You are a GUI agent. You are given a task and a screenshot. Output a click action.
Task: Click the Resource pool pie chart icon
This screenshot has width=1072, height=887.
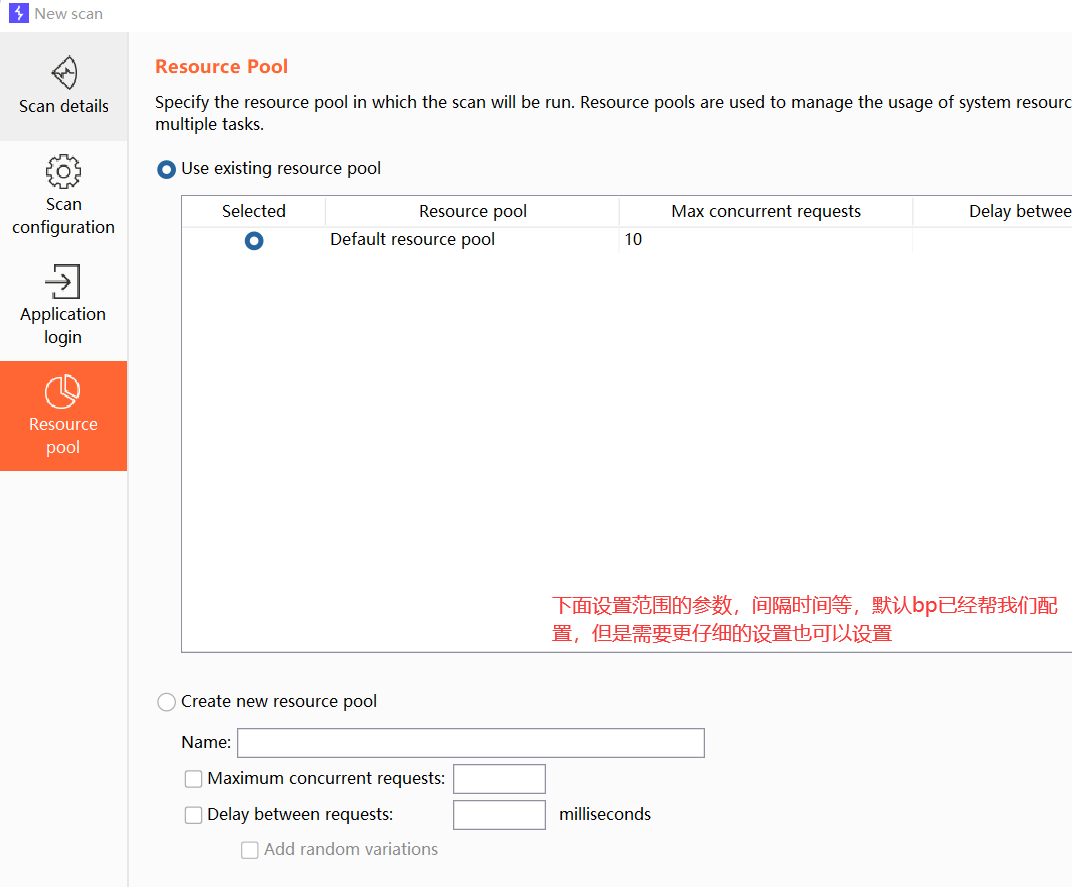click(62, 391)
